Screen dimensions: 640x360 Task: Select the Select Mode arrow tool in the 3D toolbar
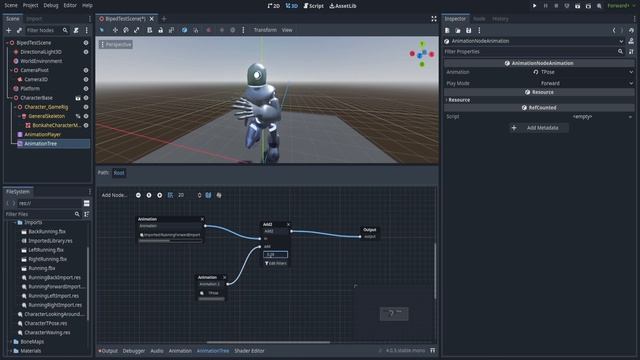pyautogui.click(x=102, y=30)
